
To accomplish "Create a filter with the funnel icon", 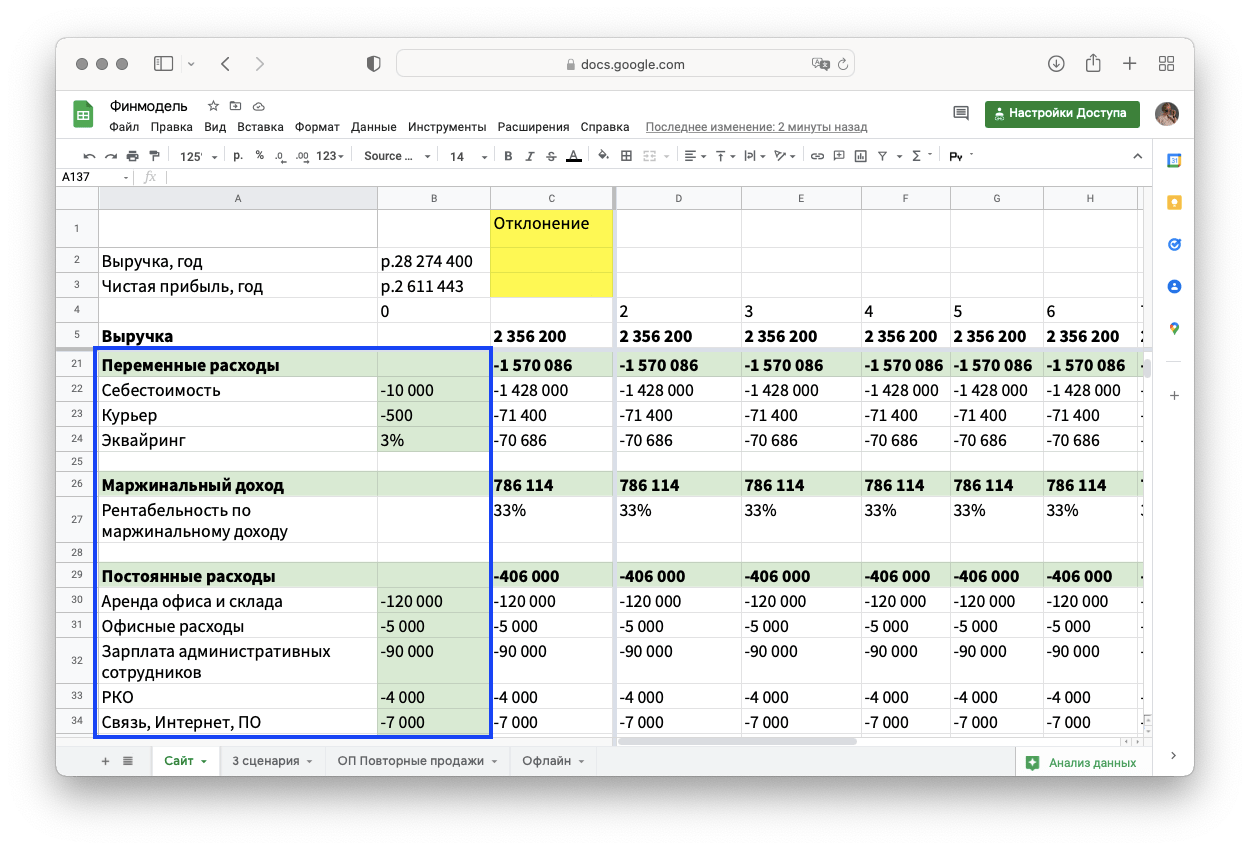I will pos(883,156).
